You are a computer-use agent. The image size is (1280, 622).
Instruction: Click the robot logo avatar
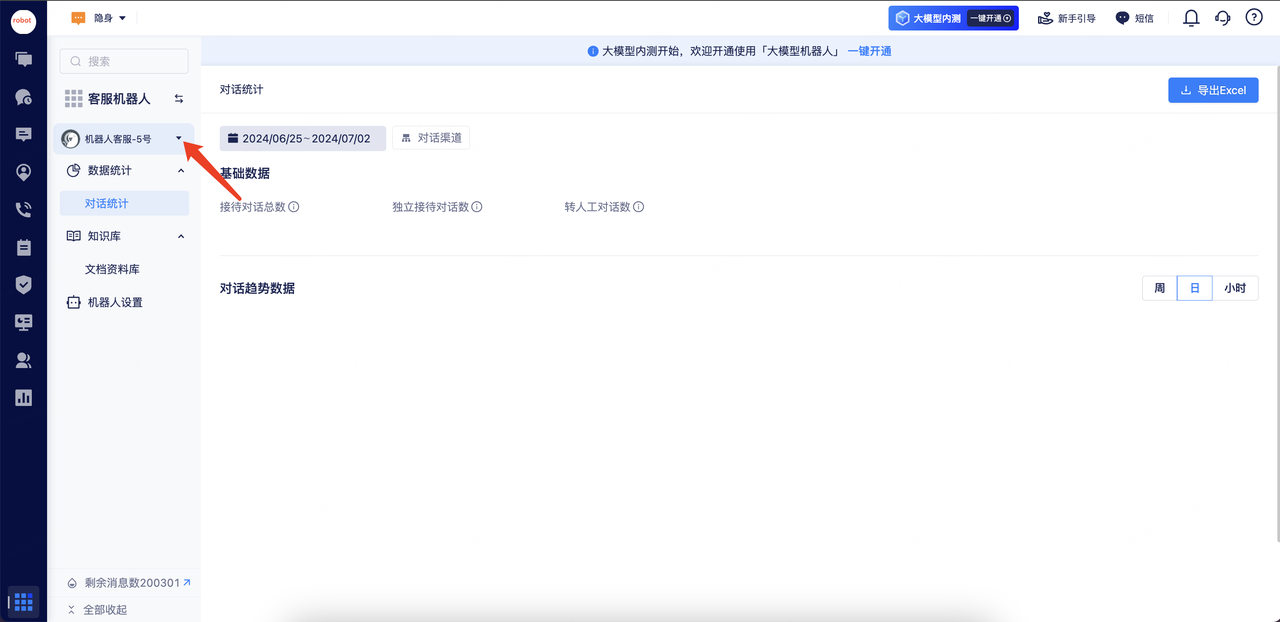coord(23,20)
